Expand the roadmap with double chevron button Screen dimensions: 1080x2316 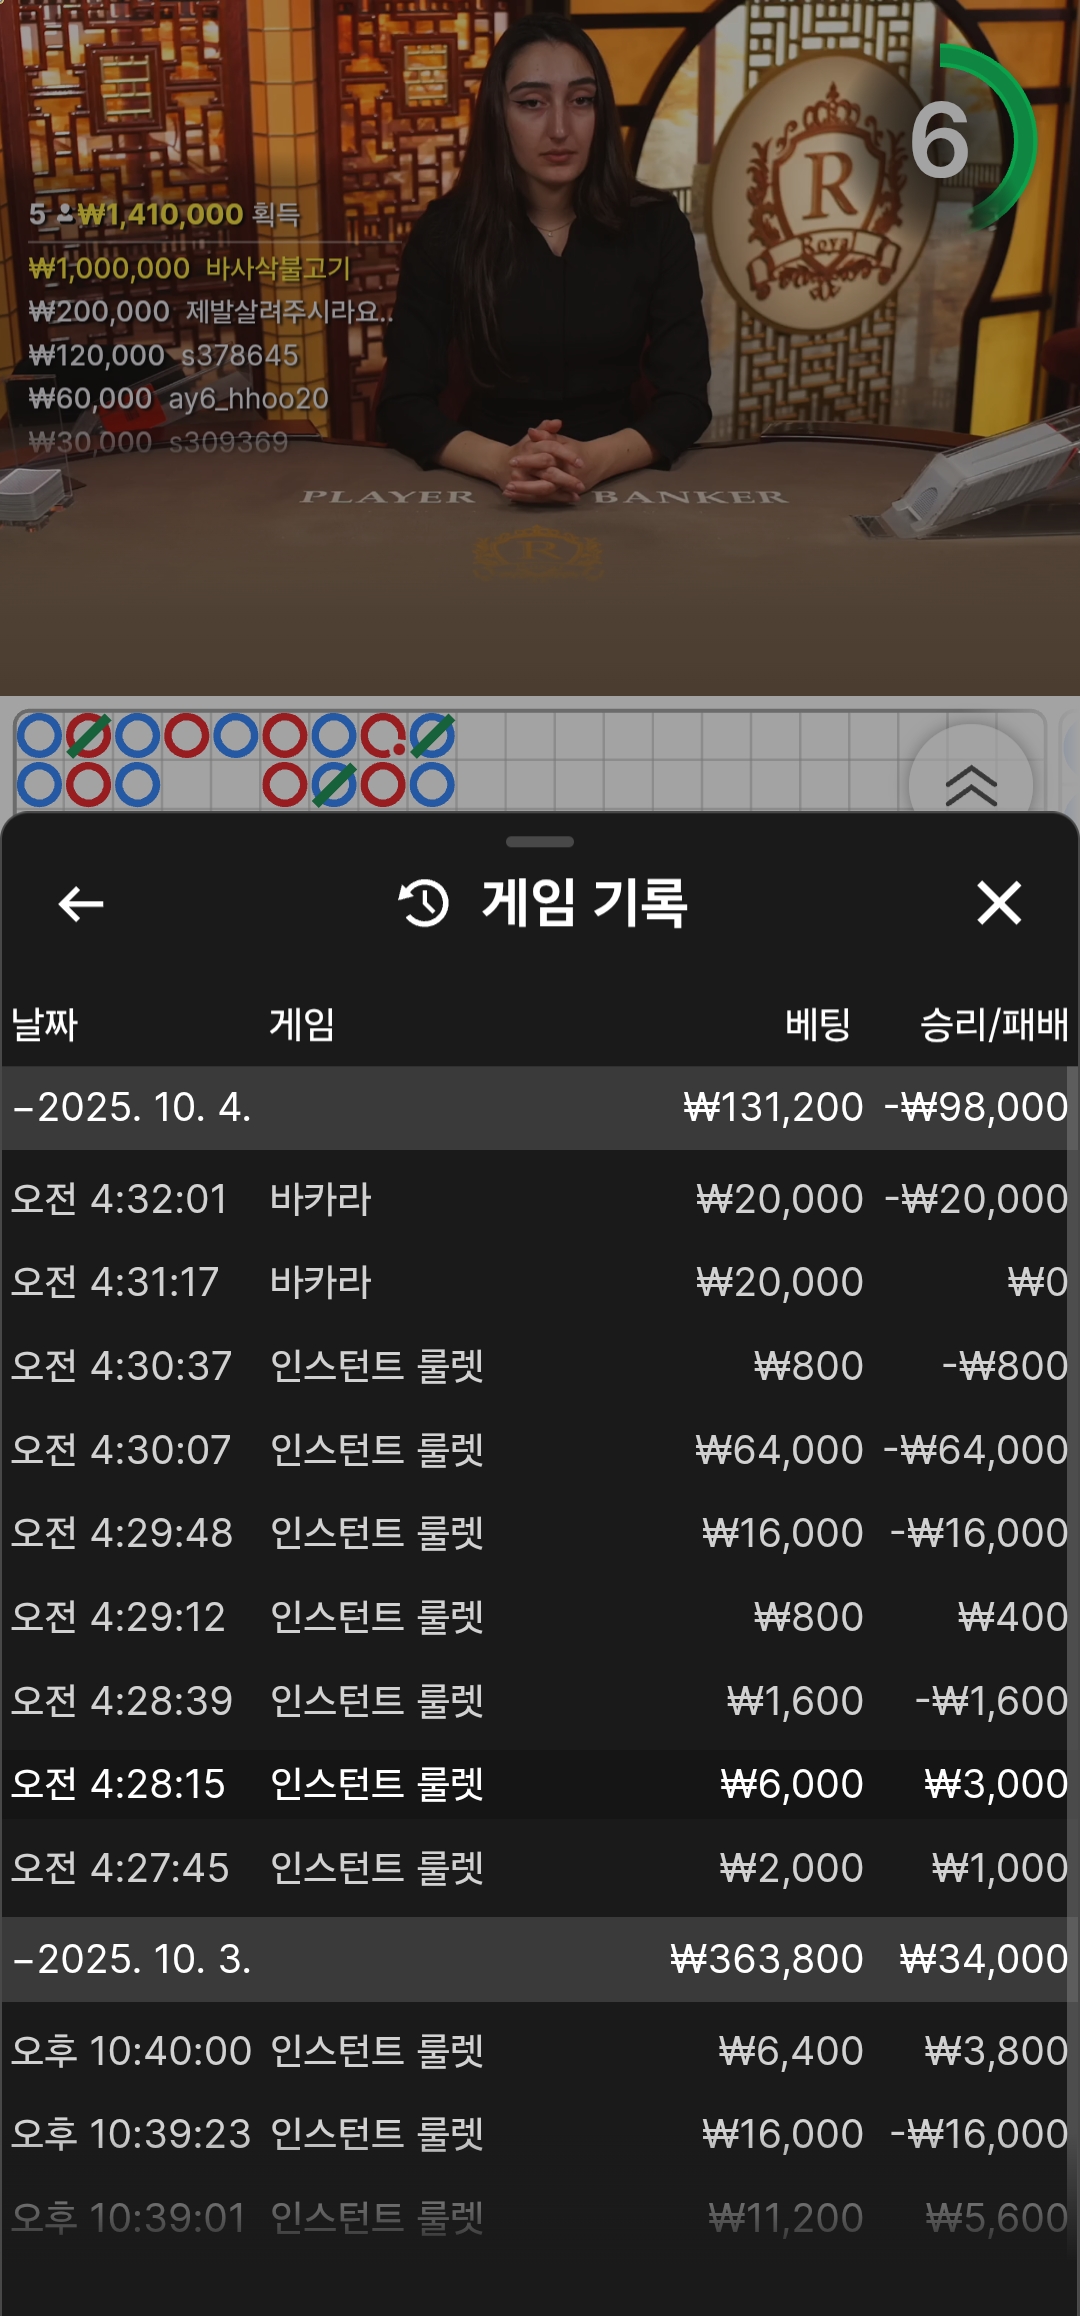pos(970,785)
